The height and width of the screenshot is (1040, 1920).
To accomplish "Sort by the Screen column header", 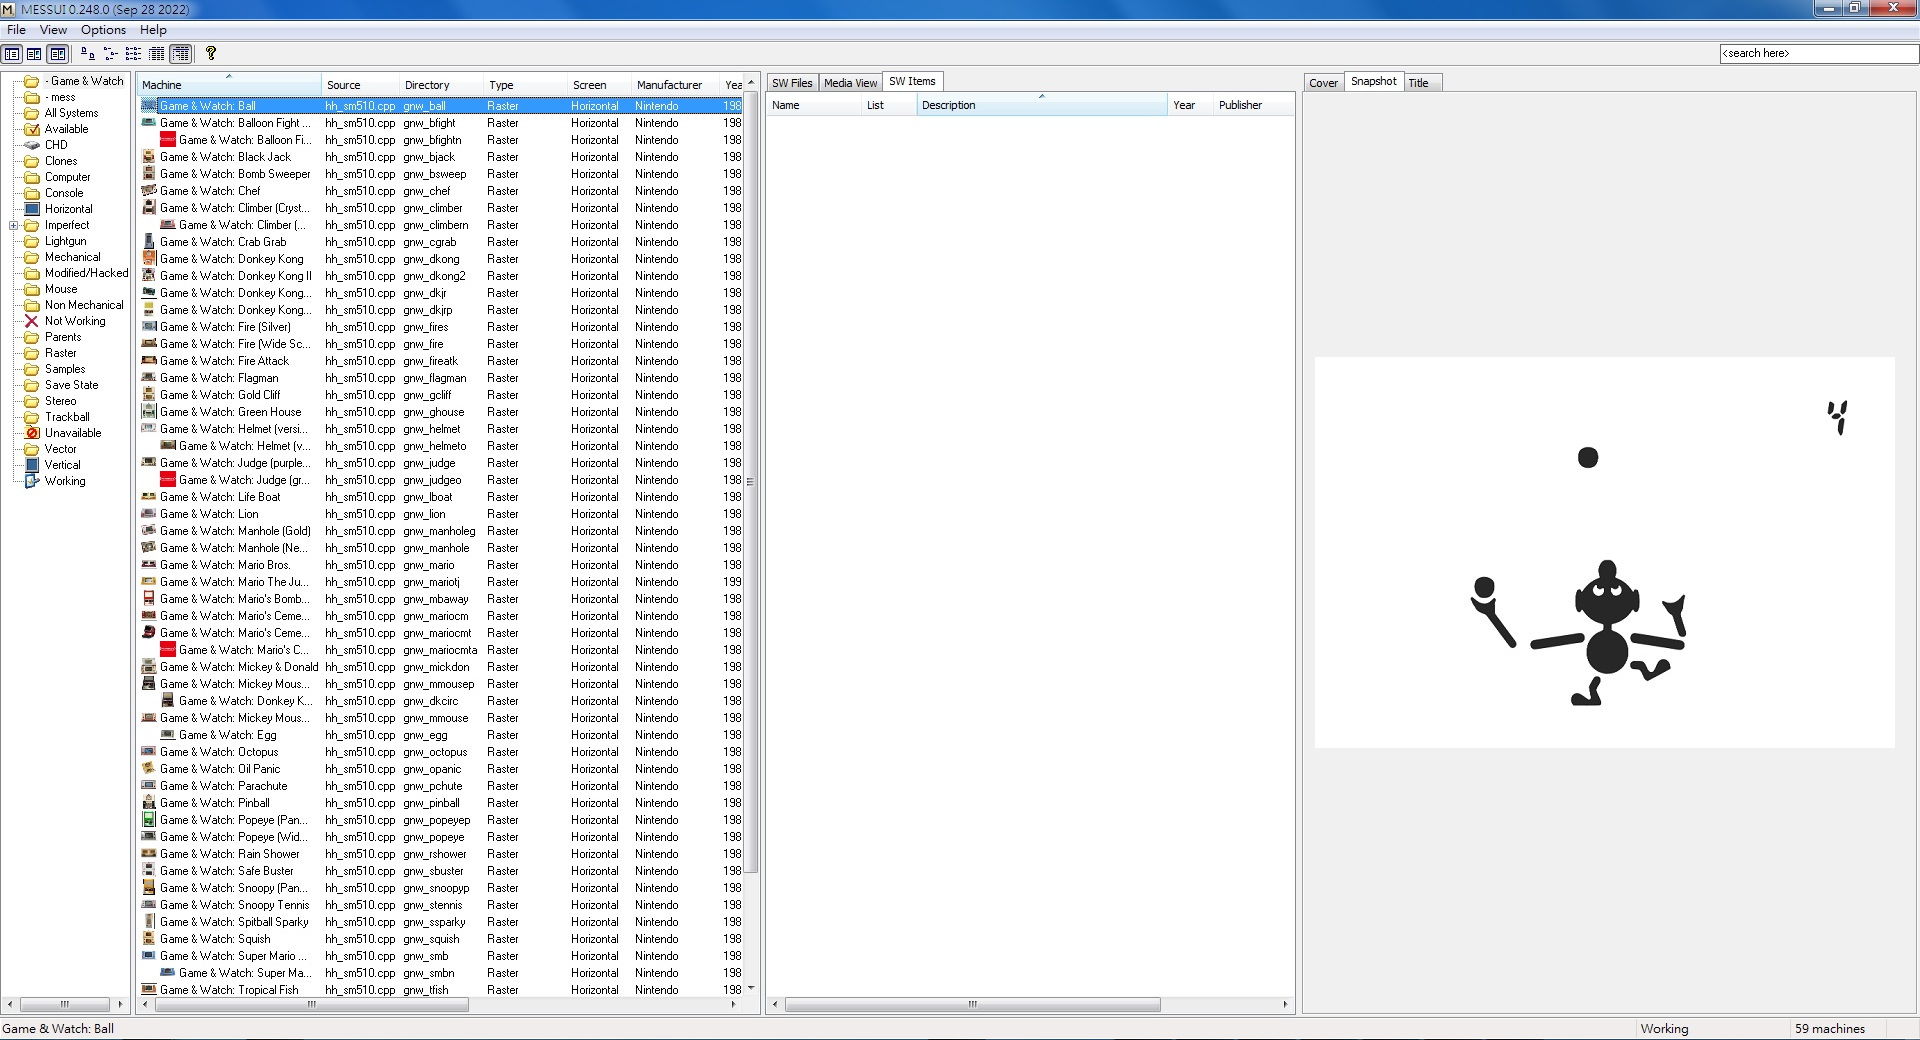I will [x=599, y=85].
